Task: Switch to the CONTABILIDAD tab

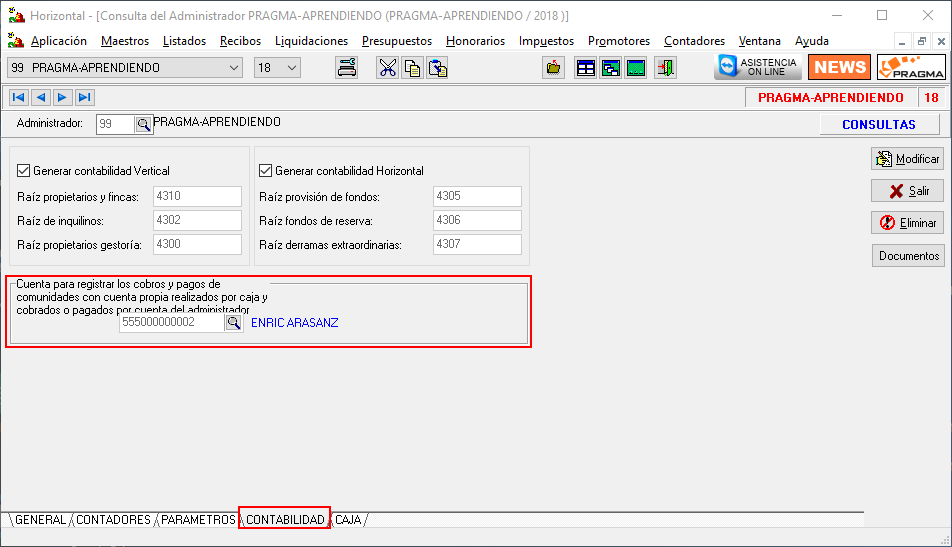Action: 285,520
